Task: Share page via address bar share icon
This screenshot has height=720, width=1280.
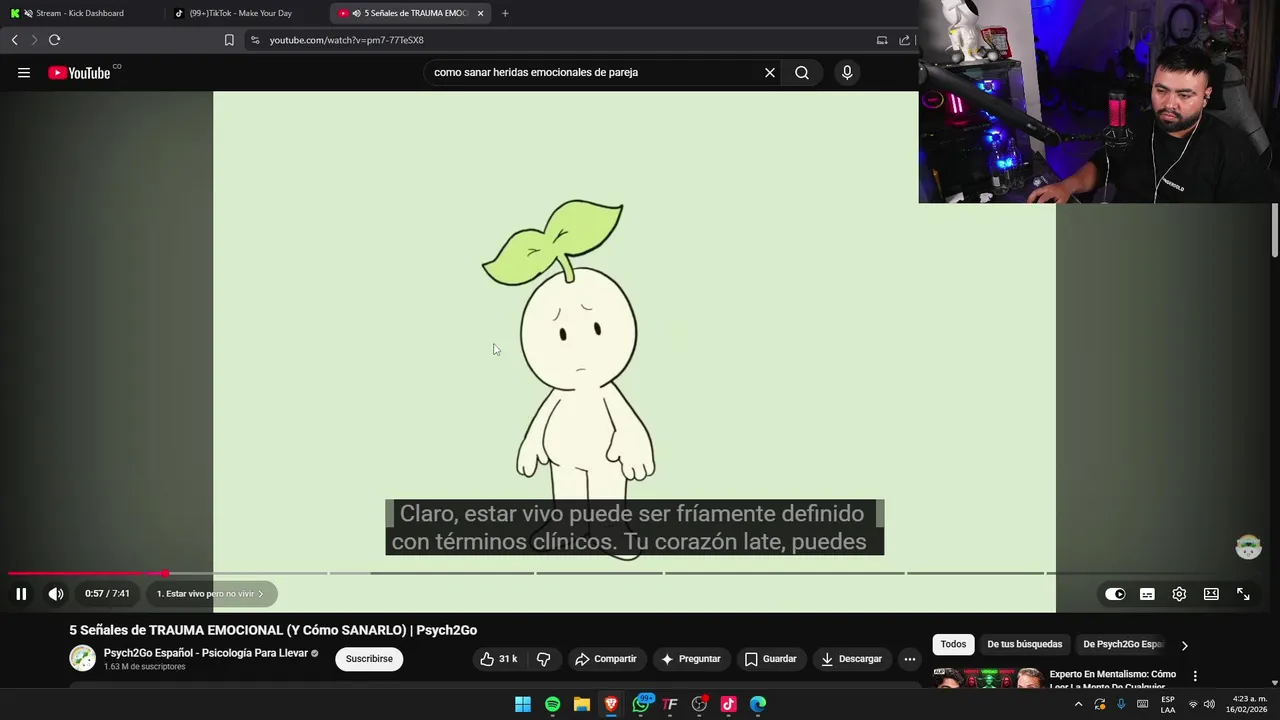Action: [x=905, y=40]
